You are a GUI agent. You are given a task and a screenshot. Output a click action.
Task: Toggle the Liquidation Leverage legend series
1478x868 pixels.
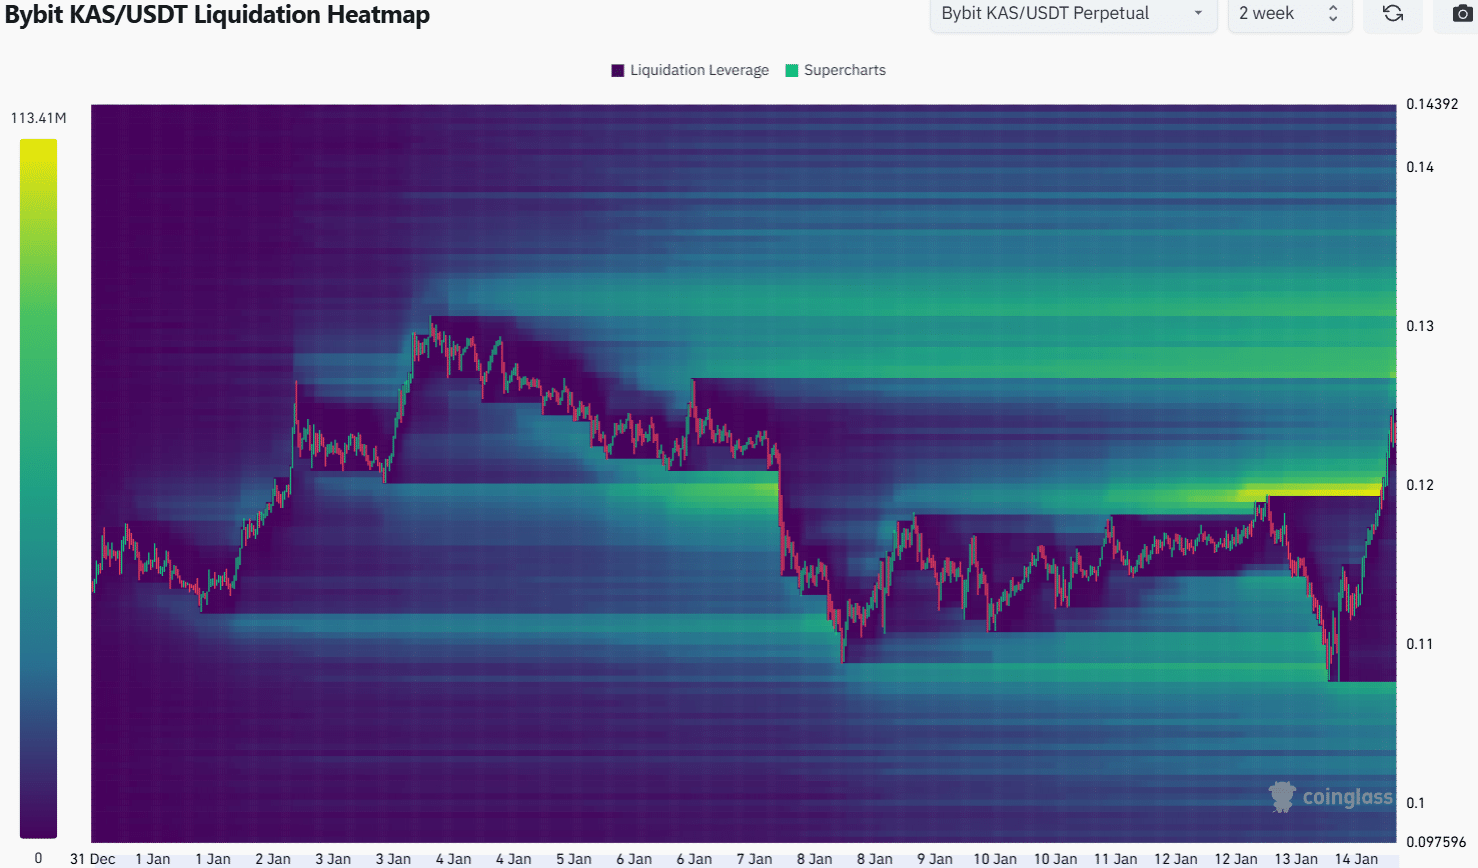tap(690, 70)
